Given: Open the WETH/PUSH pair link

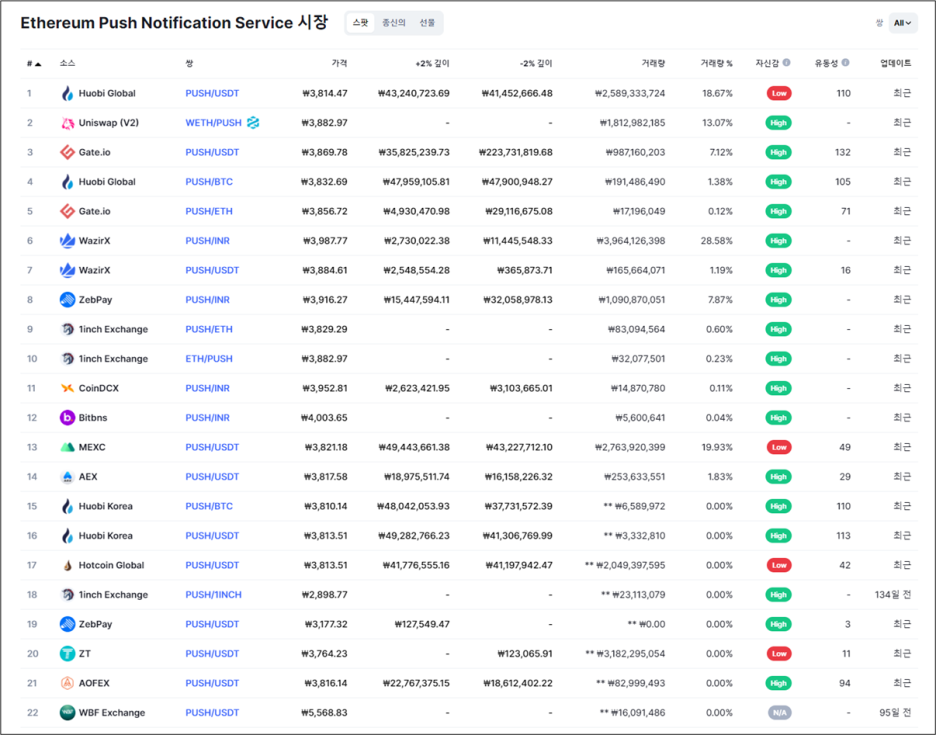Looking at the screenshot, I should click(x=213, y=123).
